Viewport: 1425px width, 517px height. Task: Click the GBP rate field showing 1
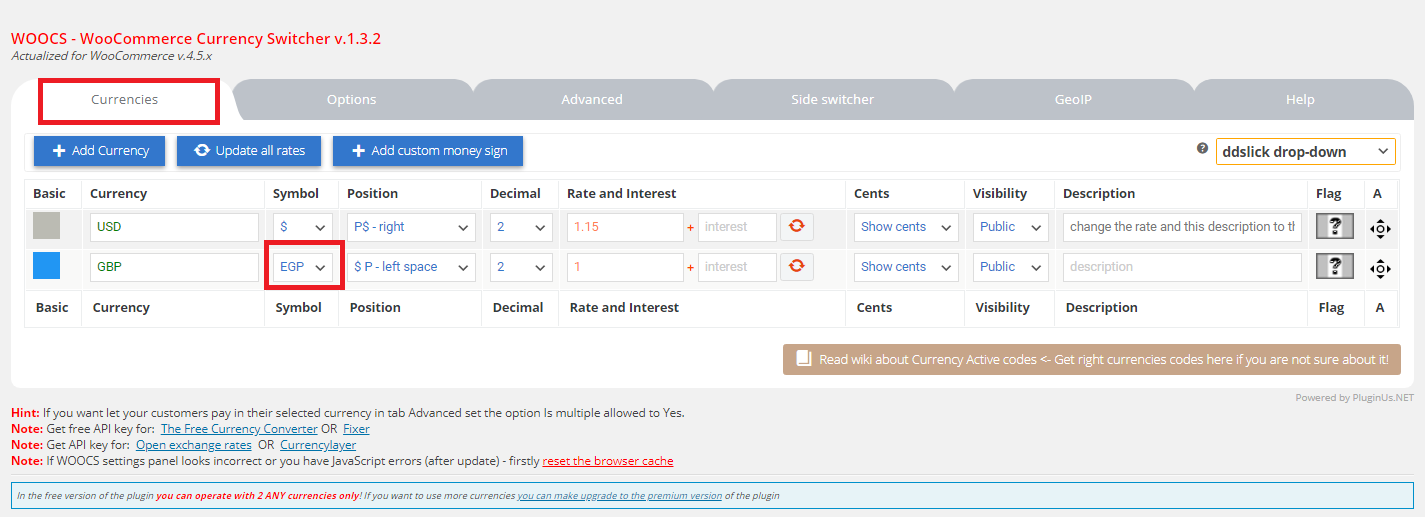(625, 267)
